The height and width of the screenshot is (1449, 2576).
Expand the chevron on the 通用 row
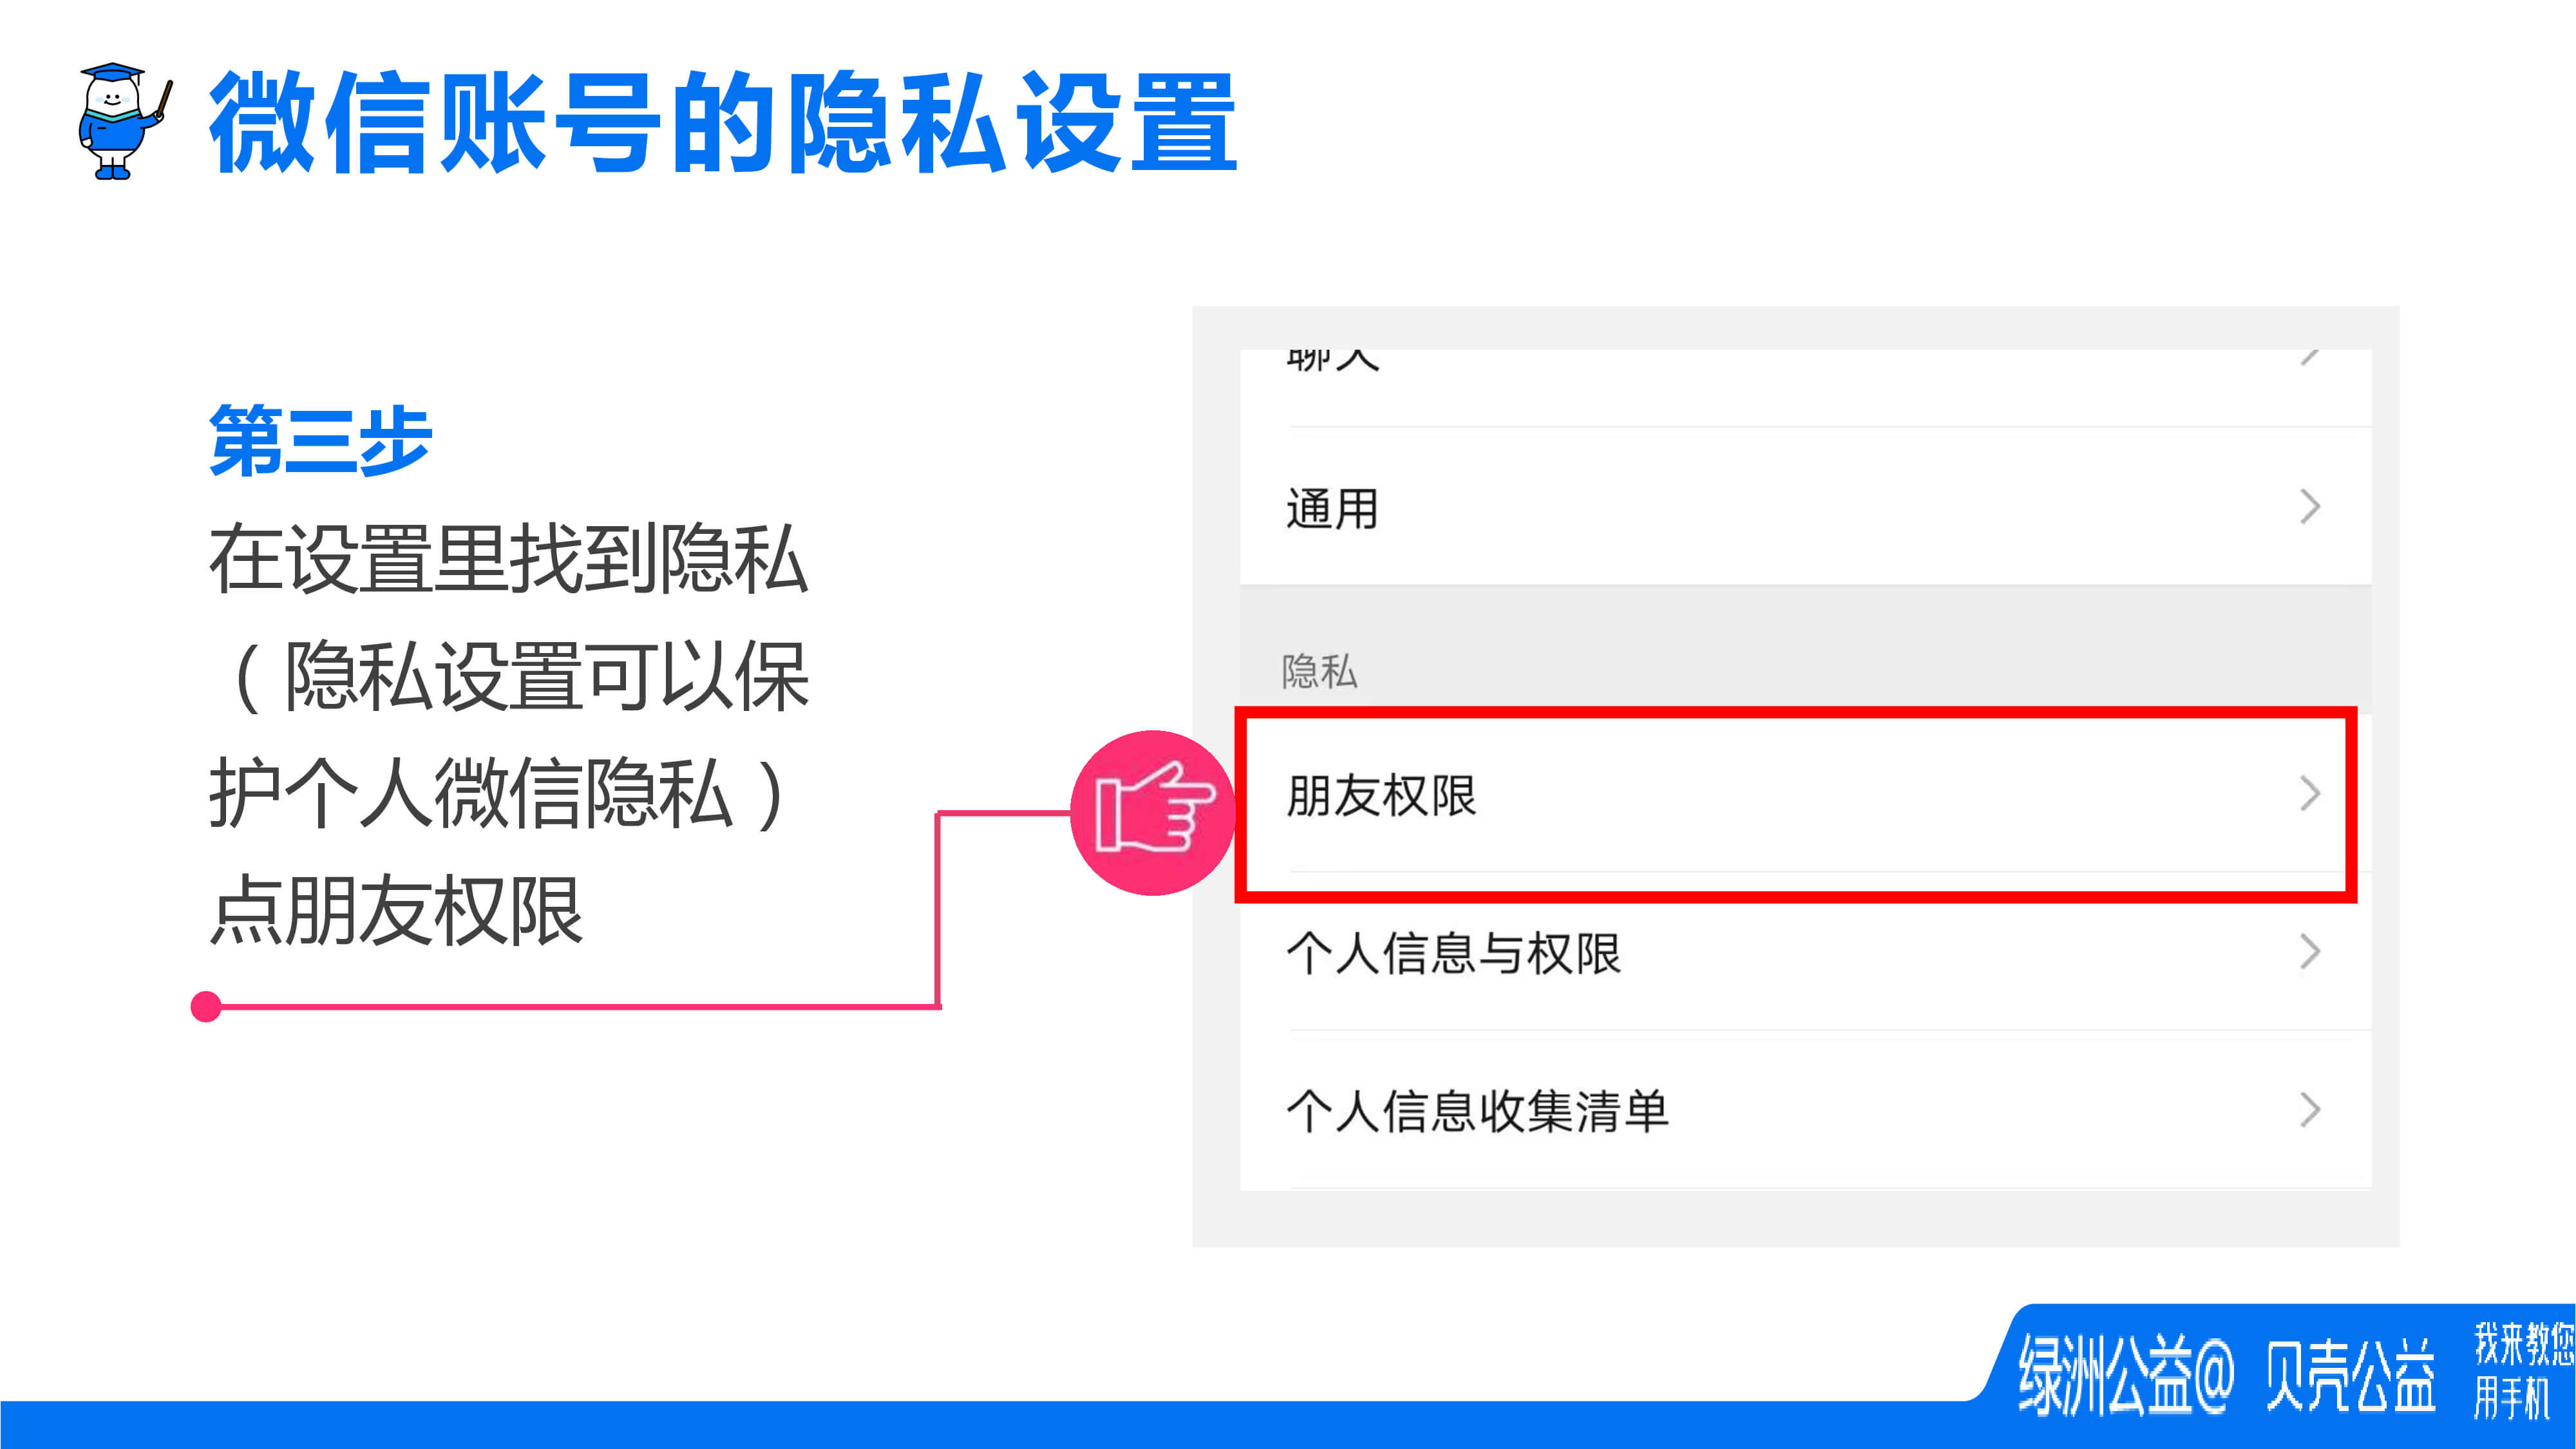click(2310, 507)
